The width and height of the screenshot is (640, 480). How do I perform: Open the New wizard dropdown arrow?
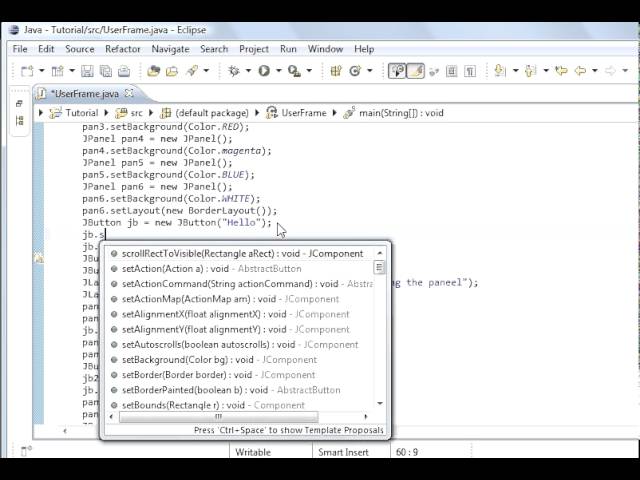click(42, 71)
